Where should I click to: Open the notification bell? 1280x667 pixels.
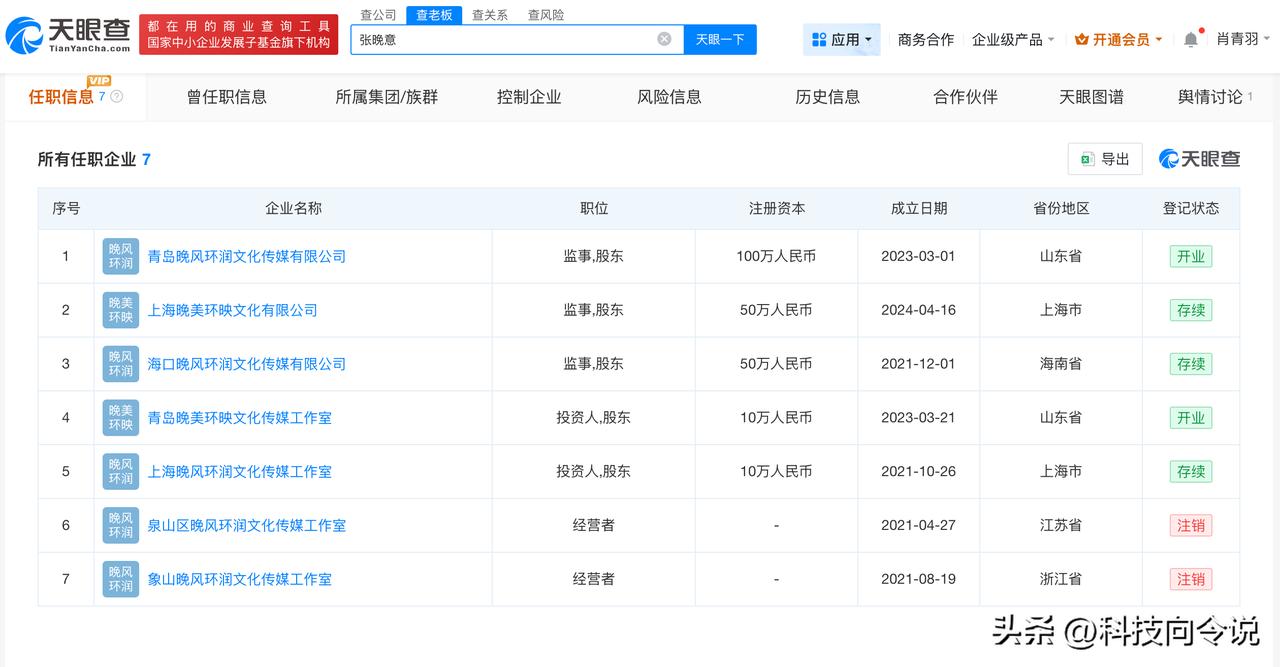(1190, 40)
